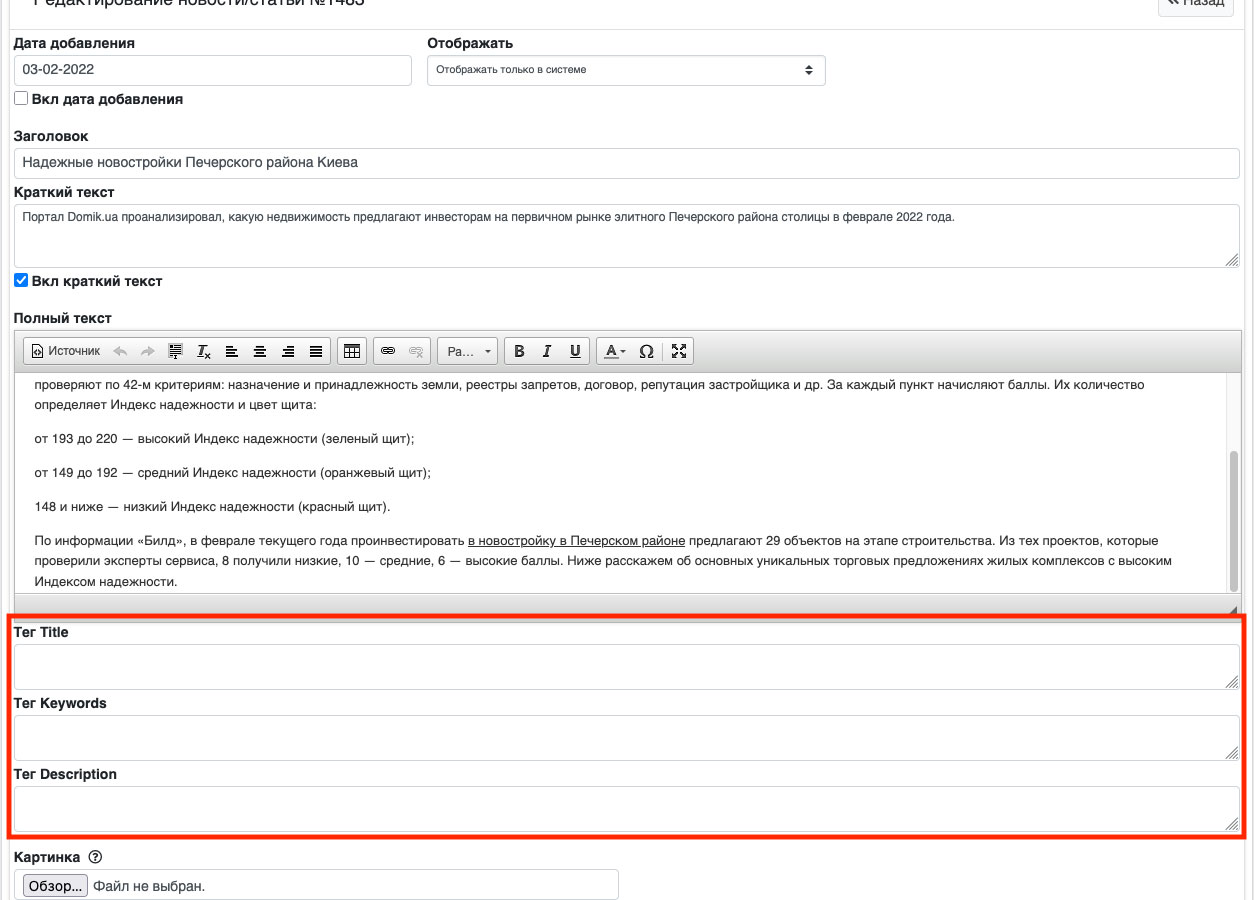Click the 'Тег Title' textarea

pos(627,666)
